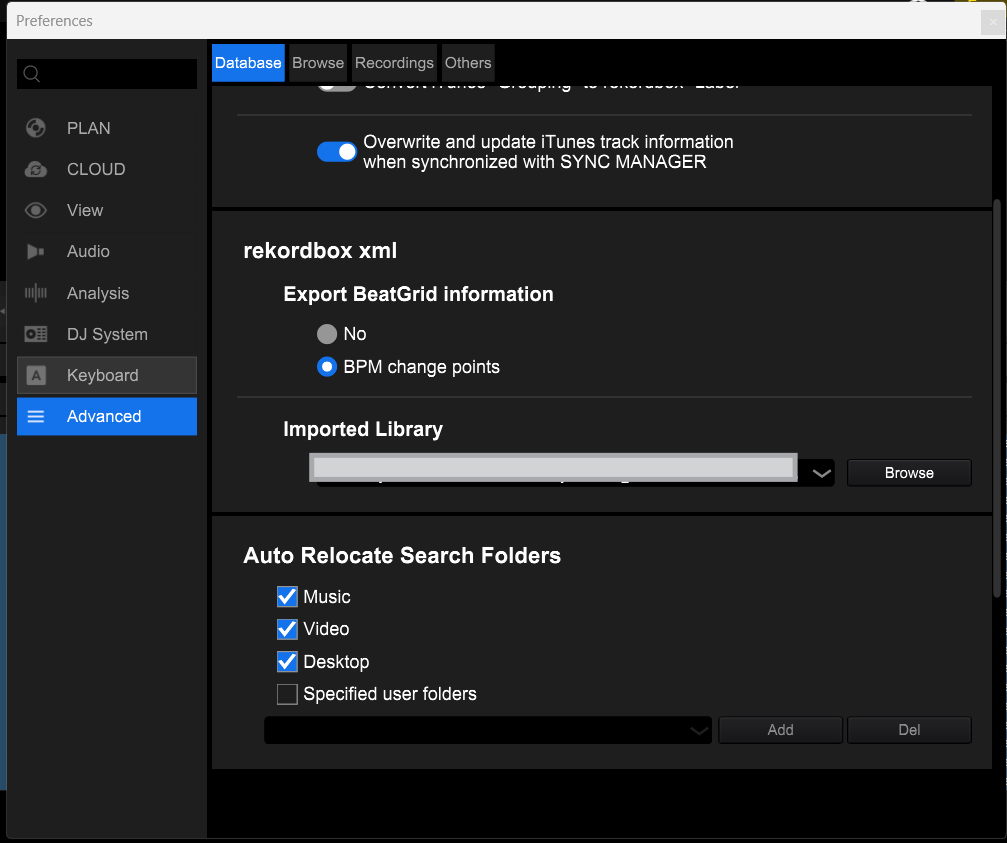The image size is (1007, 843).
Task: Switch to the Browse tab
Action: pos(318,63)
